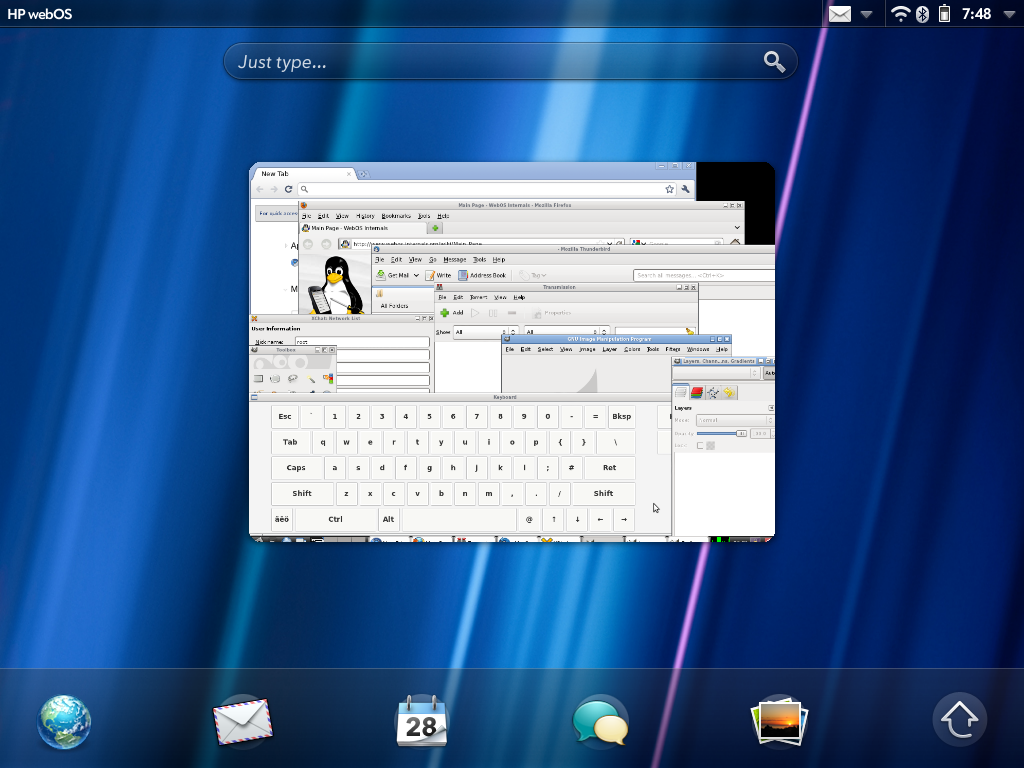The width and height of the screenshot is (1024, 768).
Task: Toggle Ctrl key on the on-screen keyboard
Action: click(x=335, y=519)
